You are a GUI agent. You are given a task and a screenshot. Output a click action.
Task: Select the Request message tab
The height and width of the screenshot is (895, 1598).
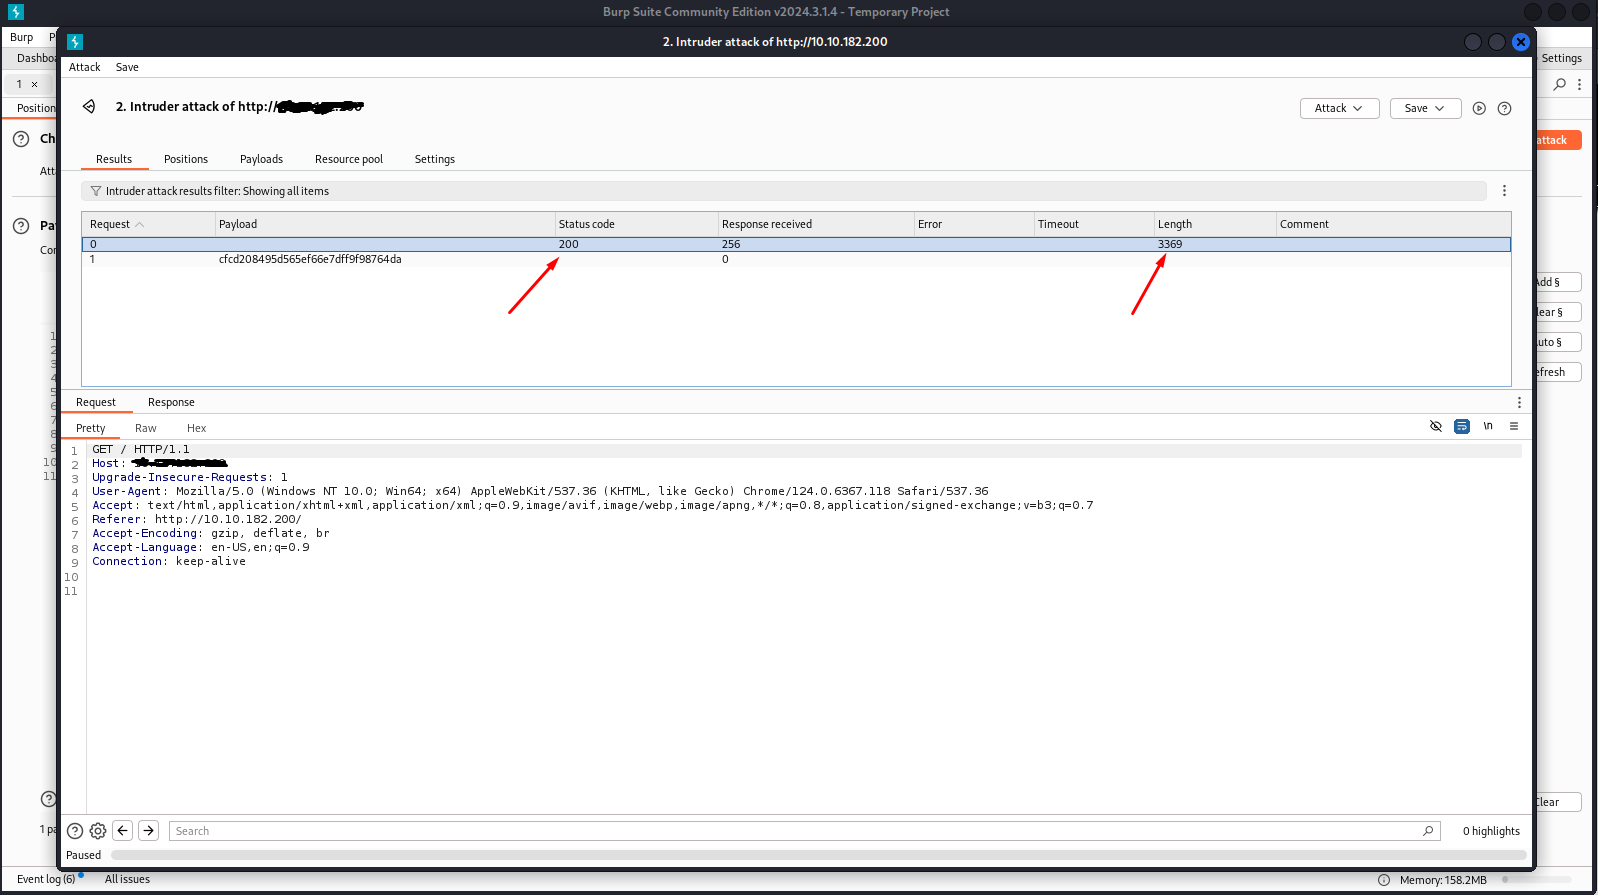[x=96, y=402]
